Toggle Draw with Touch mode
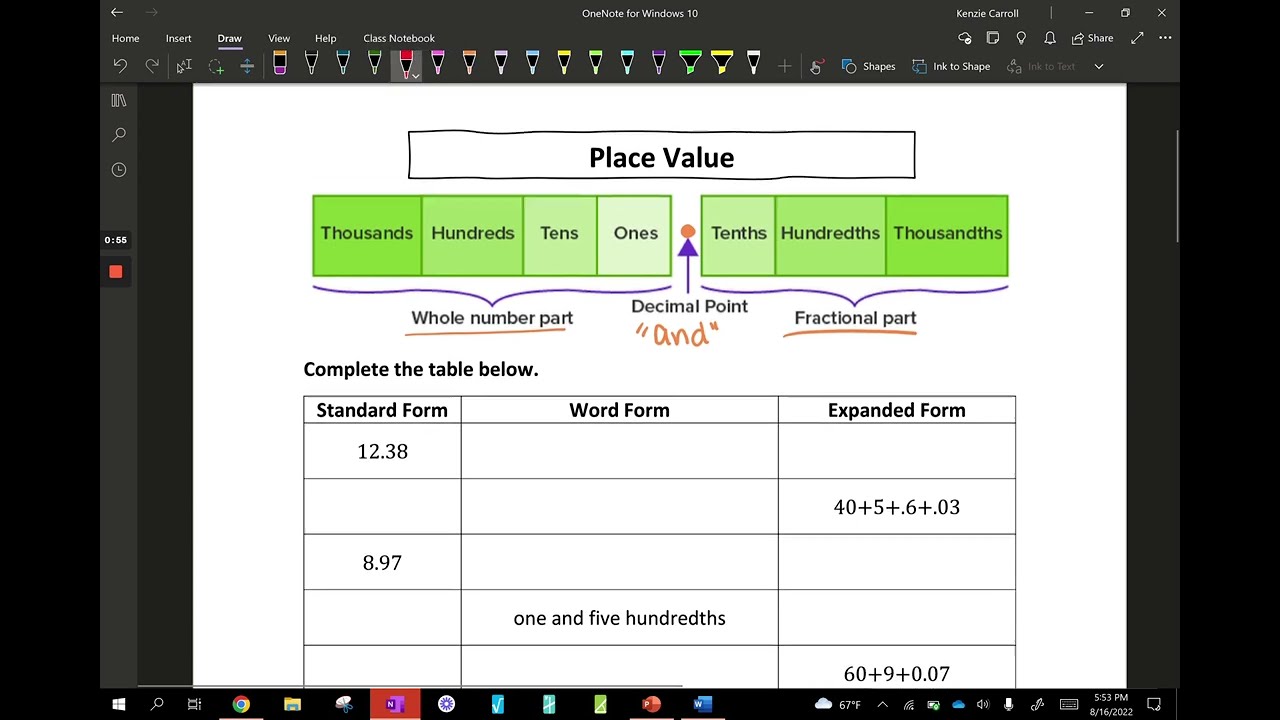Screen dimensions: 1280x720 coord(816,66)
